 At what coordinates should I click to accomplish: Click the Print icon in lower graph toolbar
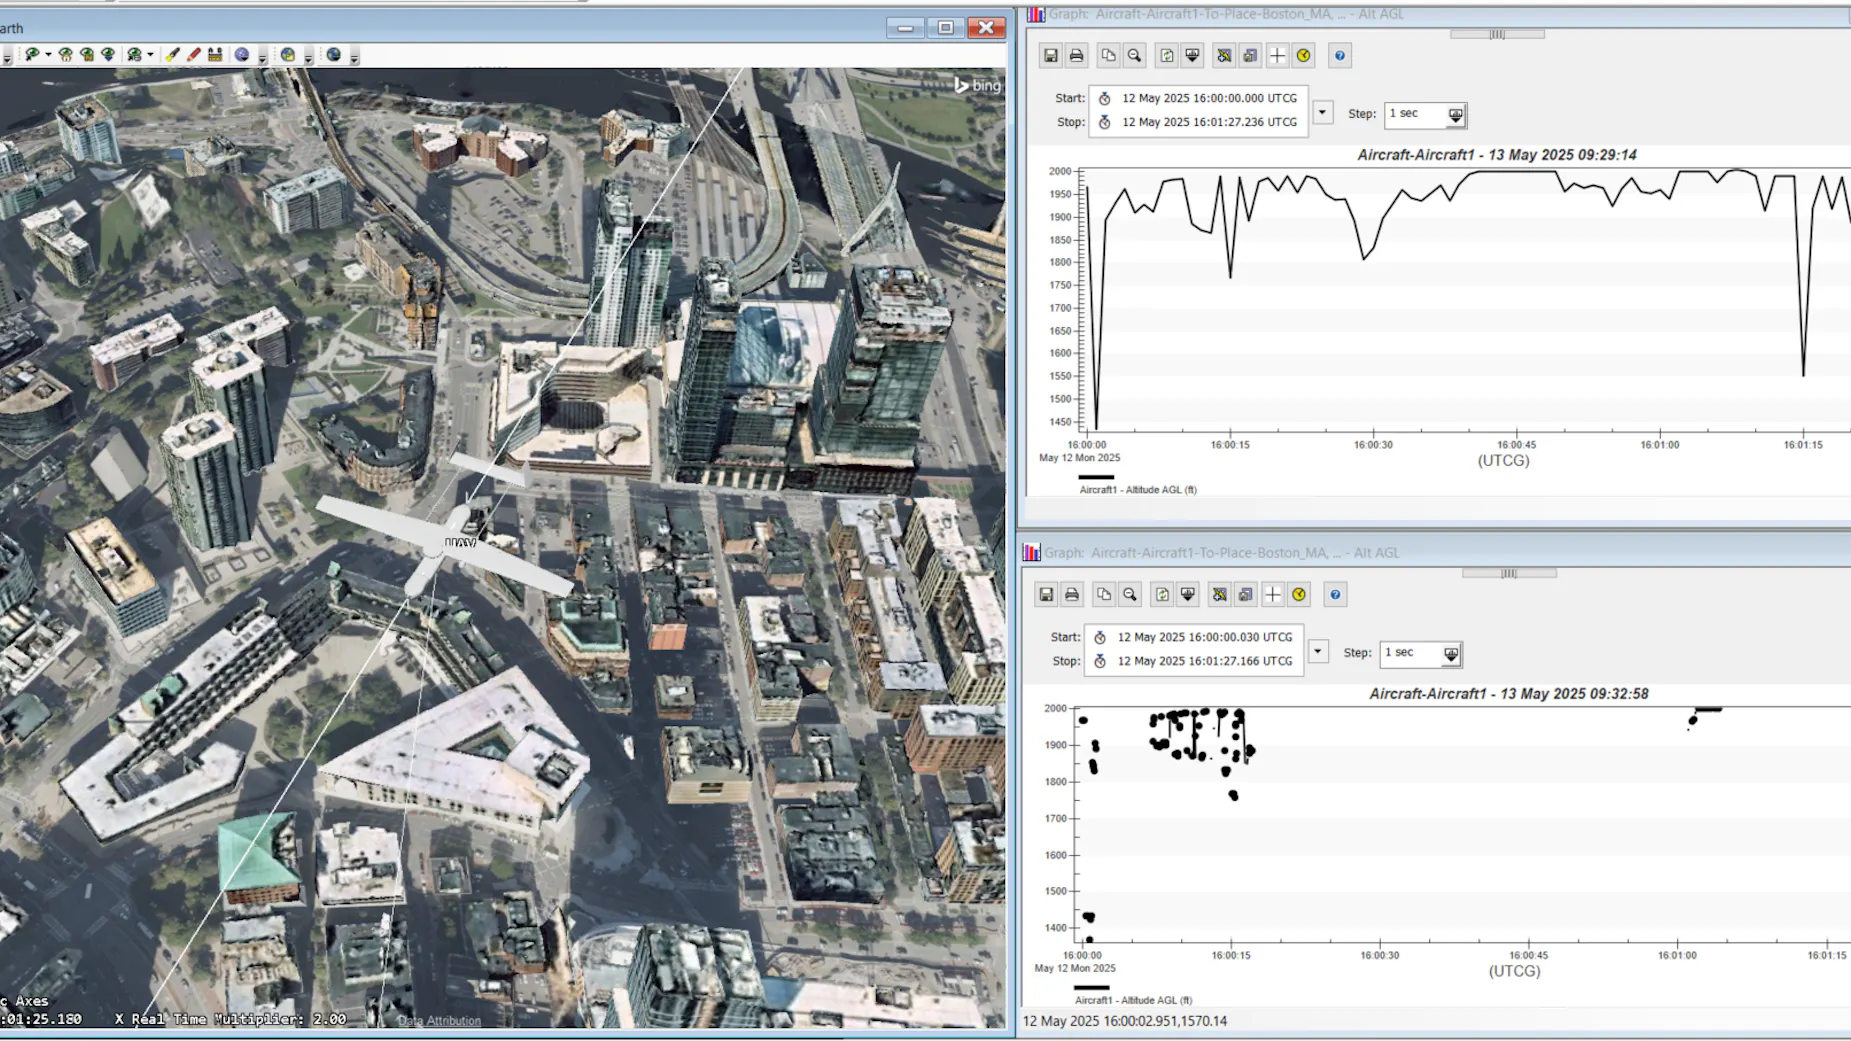coord(1072,595)
